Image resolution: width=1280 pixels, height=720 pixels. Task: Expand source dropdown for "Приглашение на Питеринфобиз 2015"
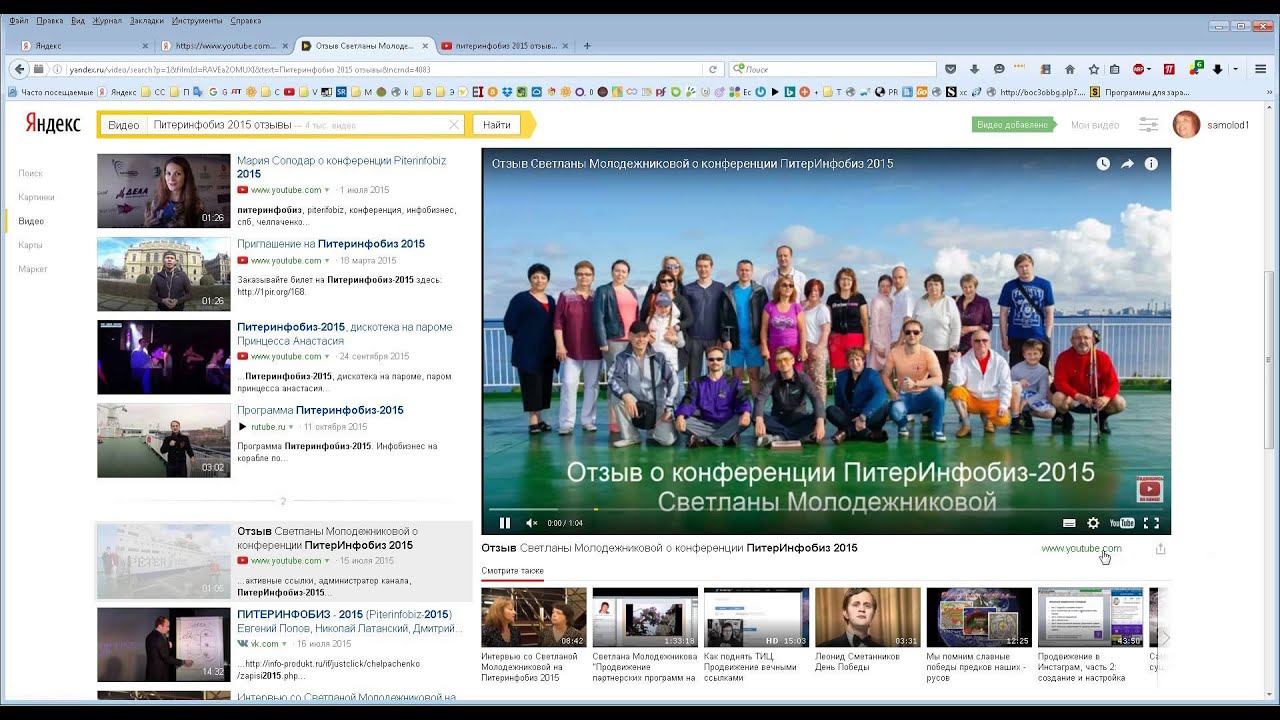(327, 261)
